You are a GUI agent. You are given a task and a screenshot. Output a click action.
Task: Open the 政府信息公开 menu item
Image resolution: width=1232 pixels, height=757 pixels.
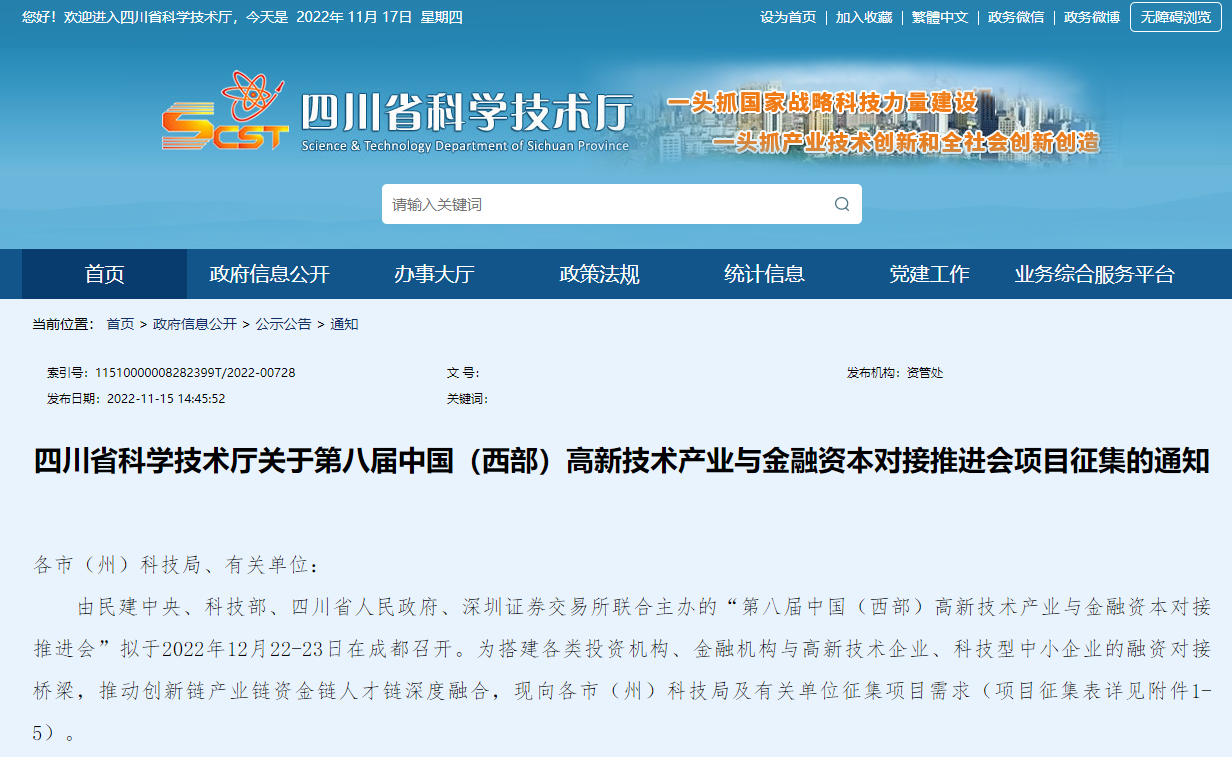click(269, 274)
